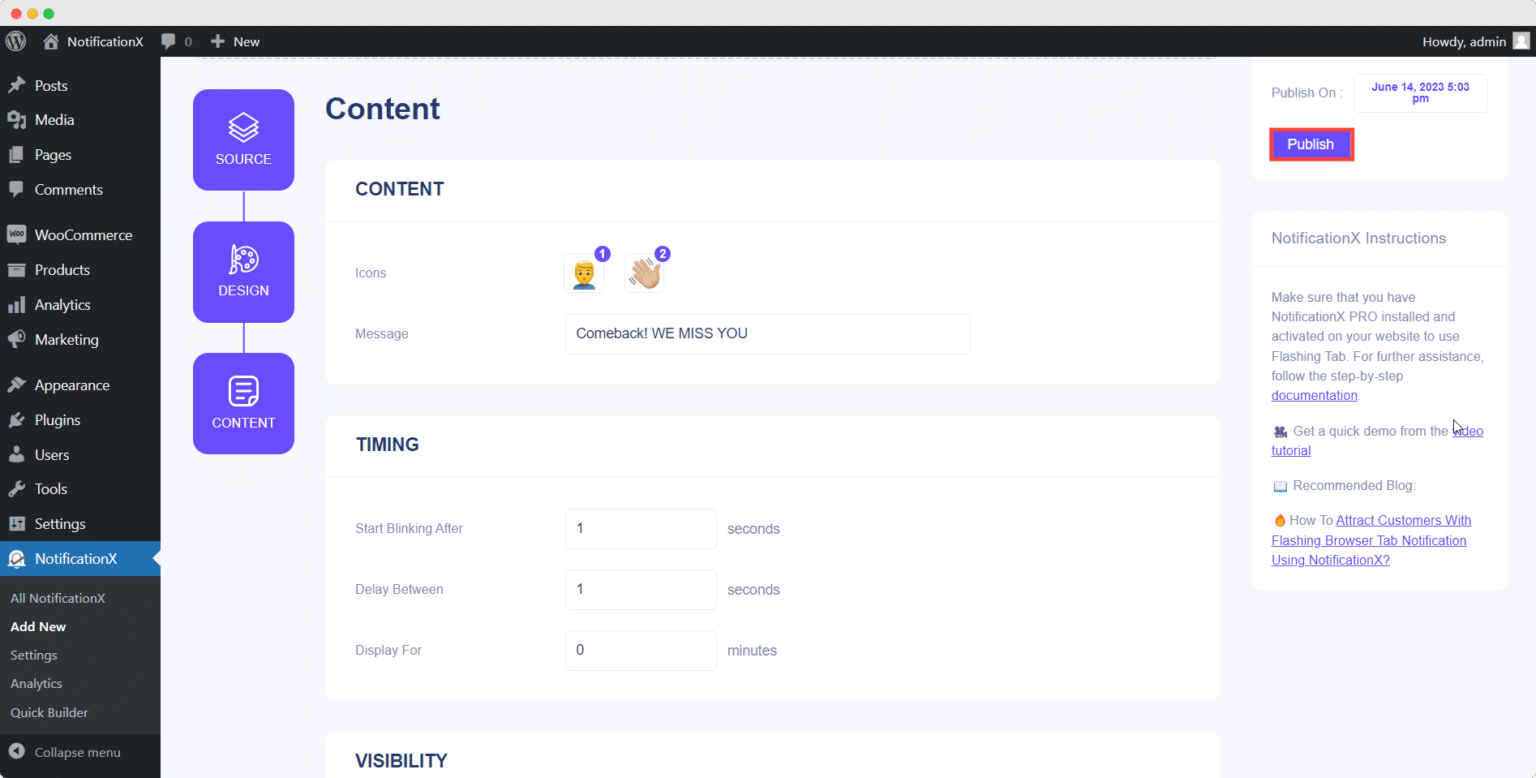The height and width of the screenshot is (778, 1536).
Task: Open Quick Builder submenu item
Action: tap(49, 712)
